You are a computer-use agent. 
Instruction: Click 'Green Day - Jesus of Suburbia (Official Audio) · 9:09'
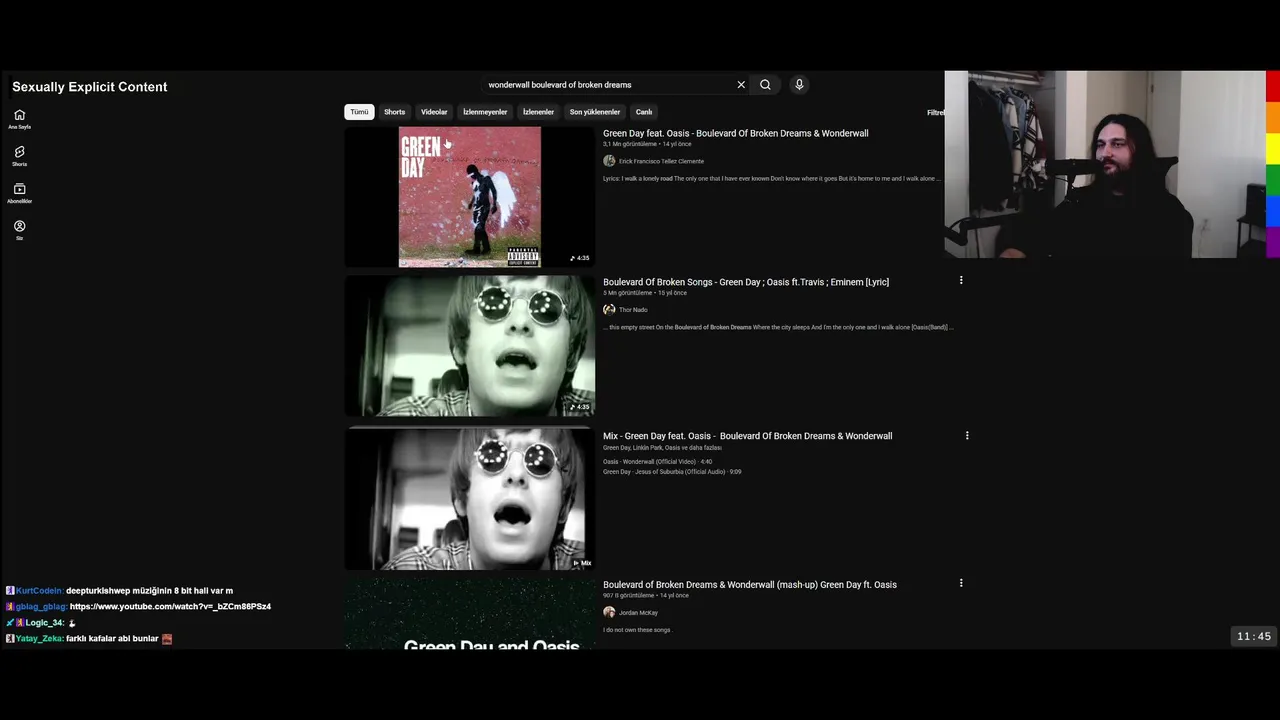pyautogui.click(x=672, y=472)
